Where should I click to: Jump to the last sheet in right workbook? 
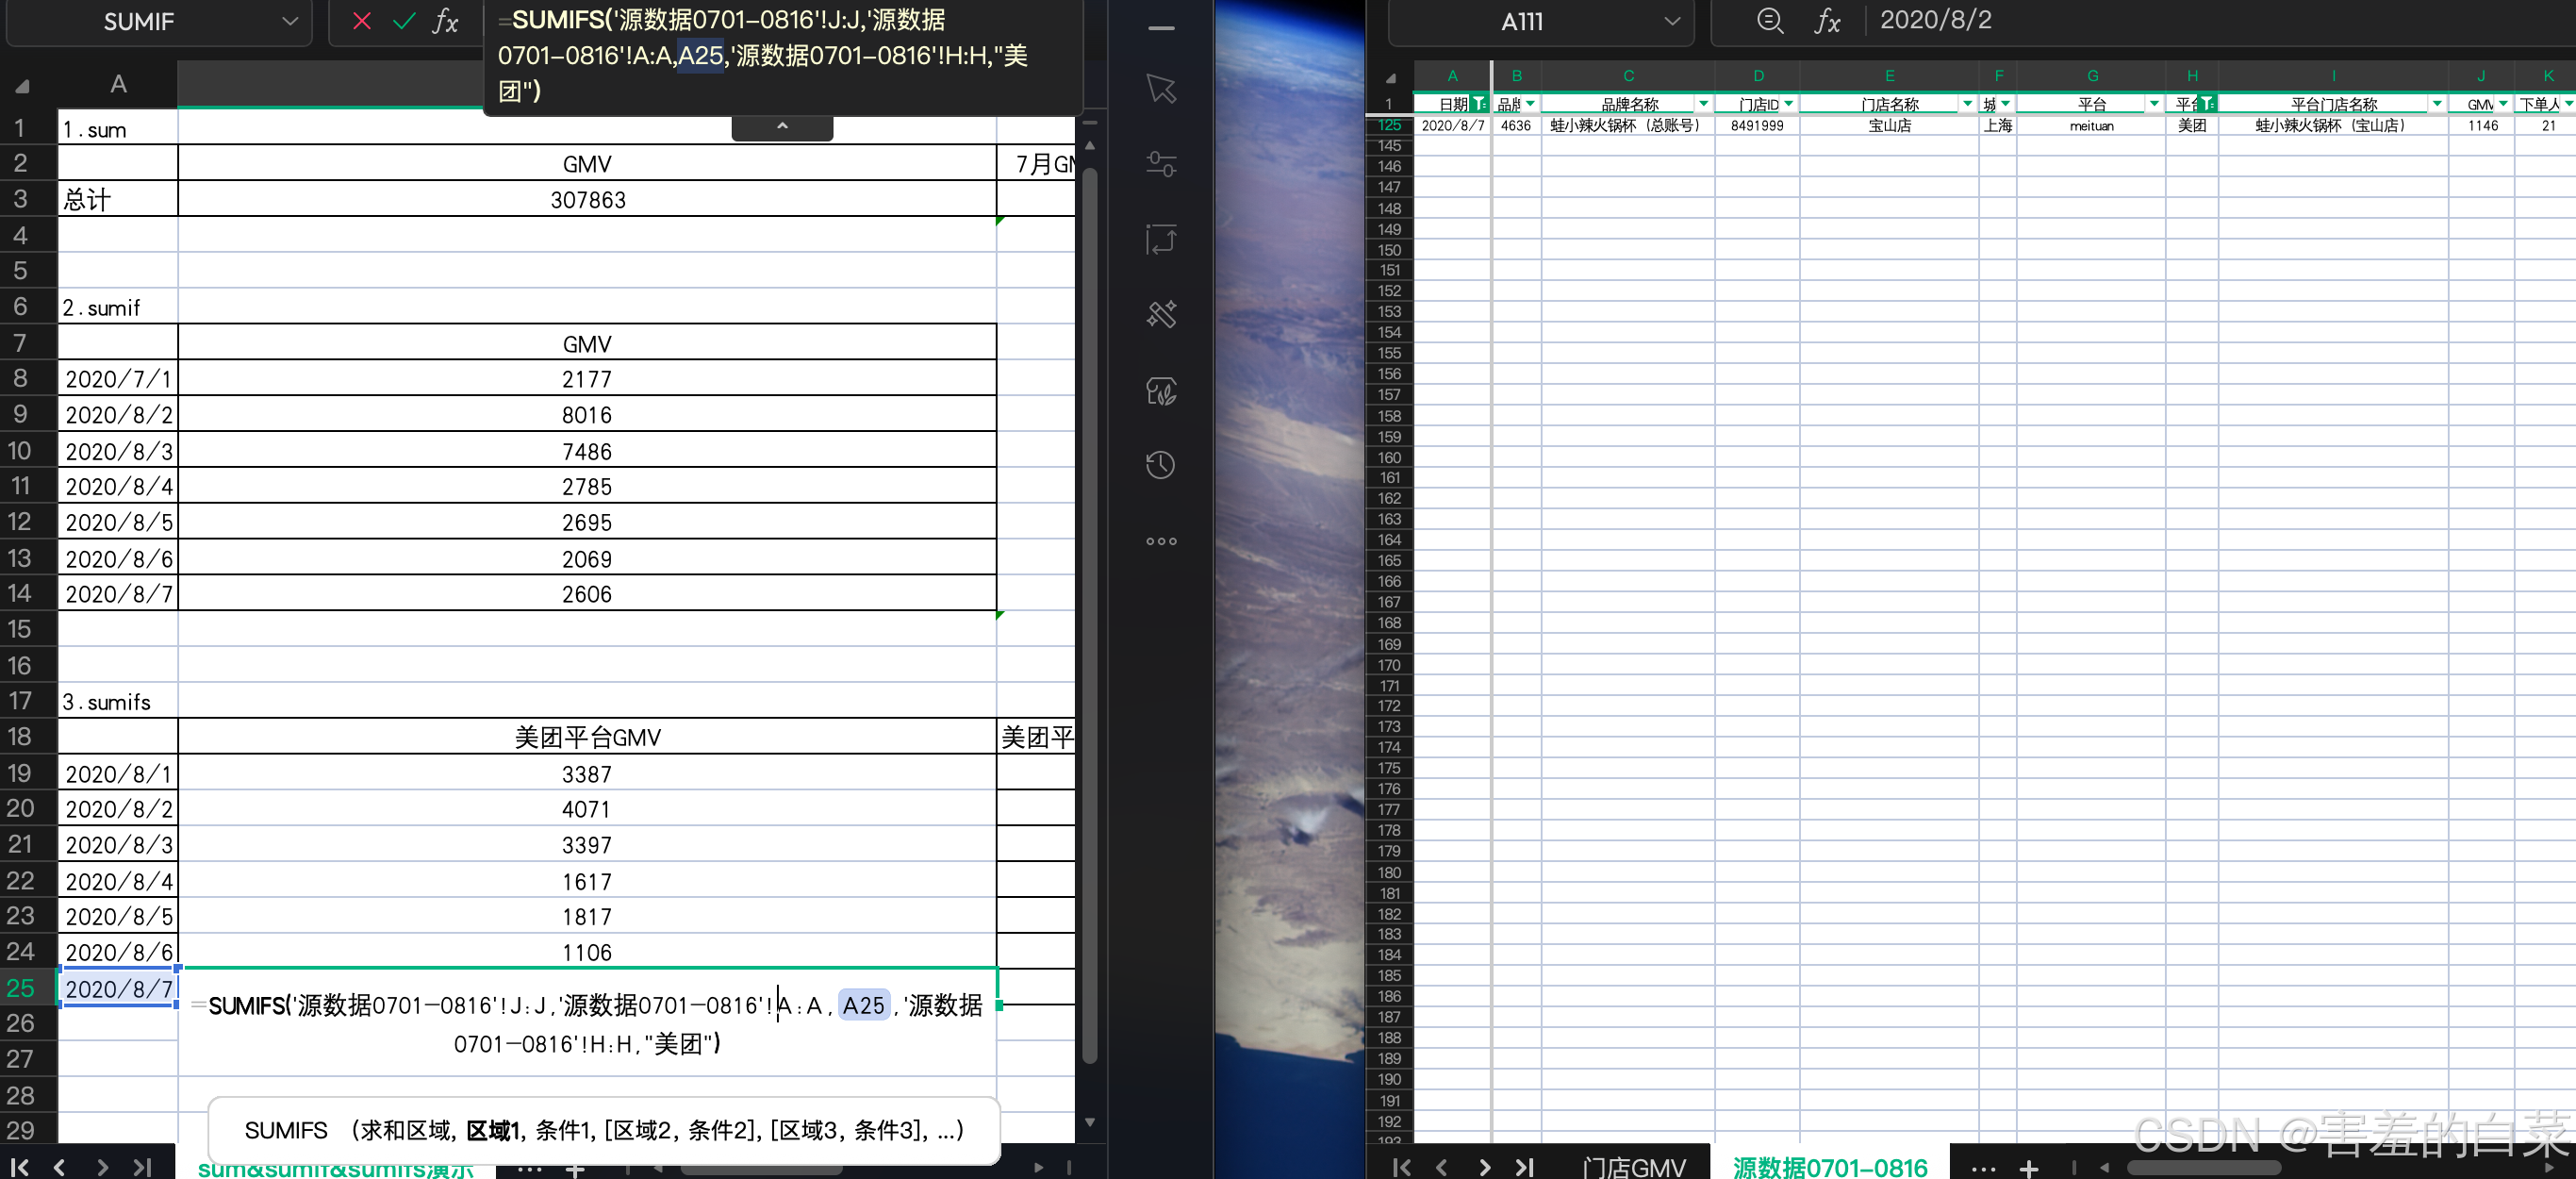[1525, 1167]
